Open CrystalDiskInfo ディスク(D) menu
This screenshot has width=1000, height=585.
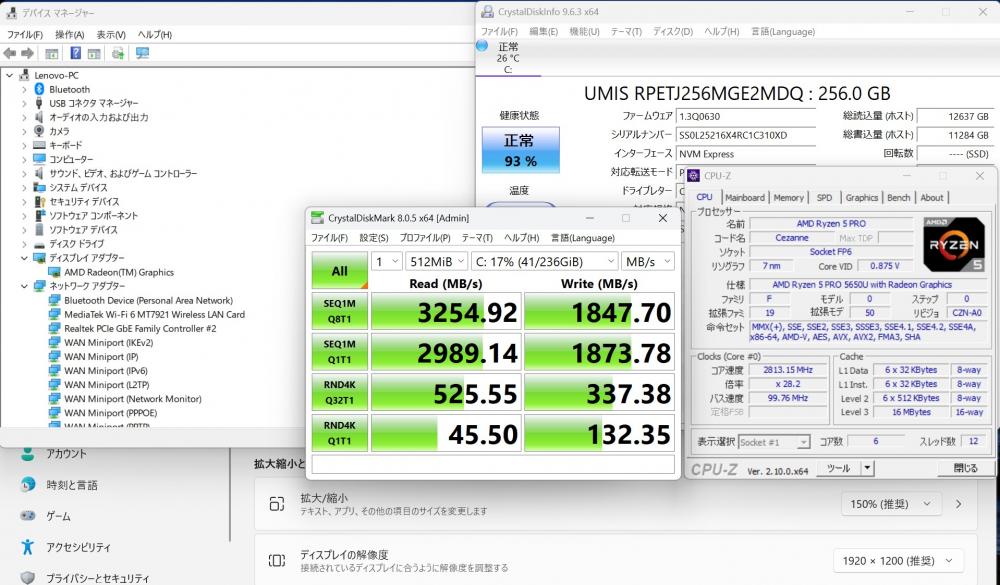pos(672,31)
